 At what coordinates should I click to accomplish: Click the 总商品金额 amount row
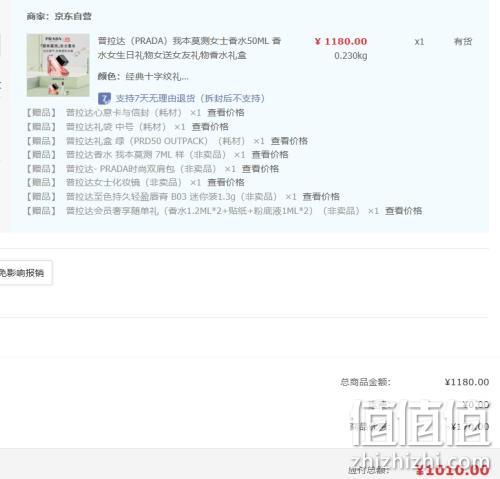[414, 382]
